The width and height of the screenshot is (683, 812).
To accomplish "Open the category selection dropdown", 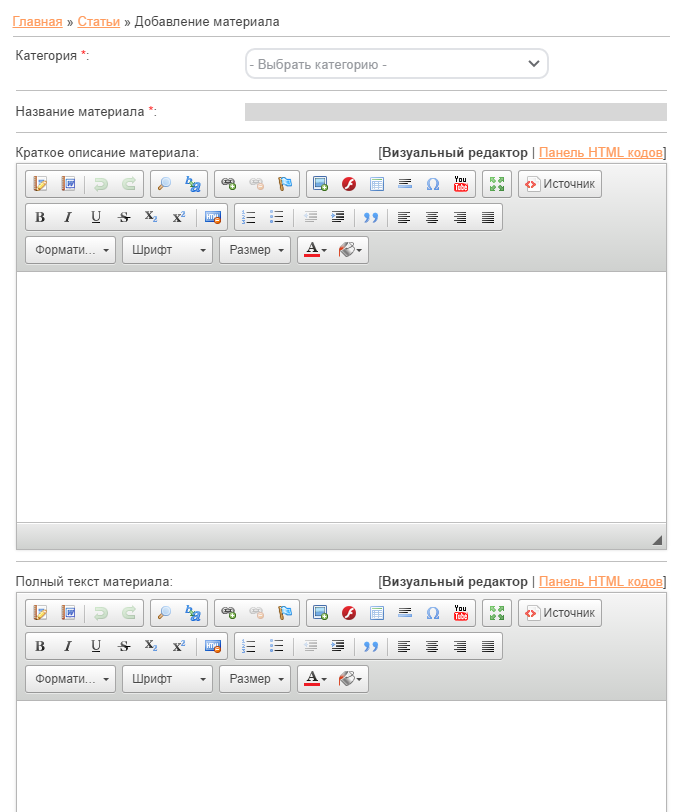I will tap(397, 64).
